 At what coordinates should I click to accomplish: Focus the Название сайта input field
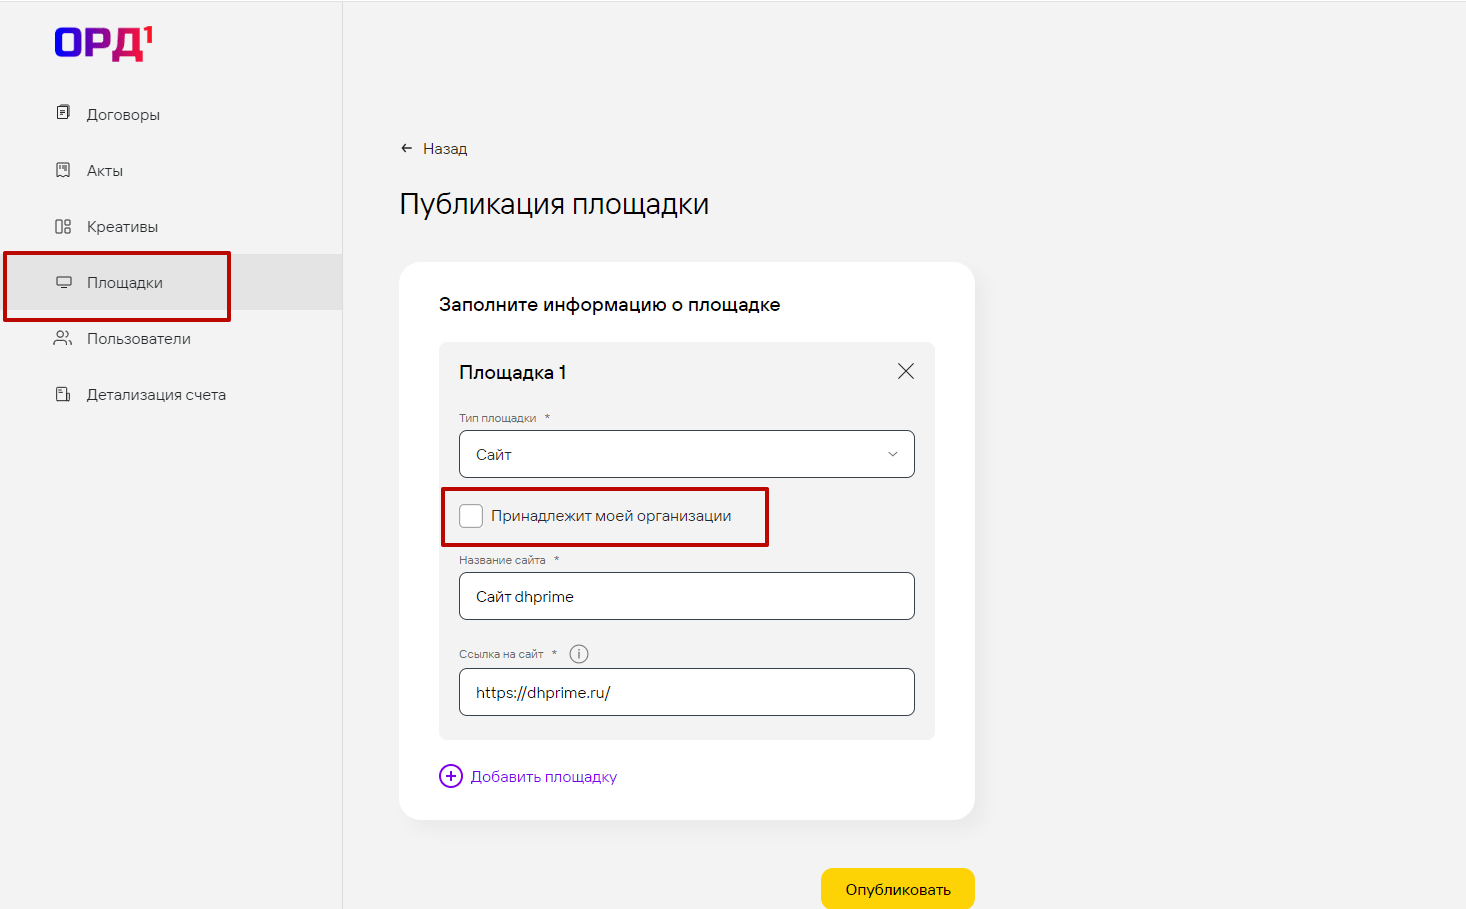(686, 596)
